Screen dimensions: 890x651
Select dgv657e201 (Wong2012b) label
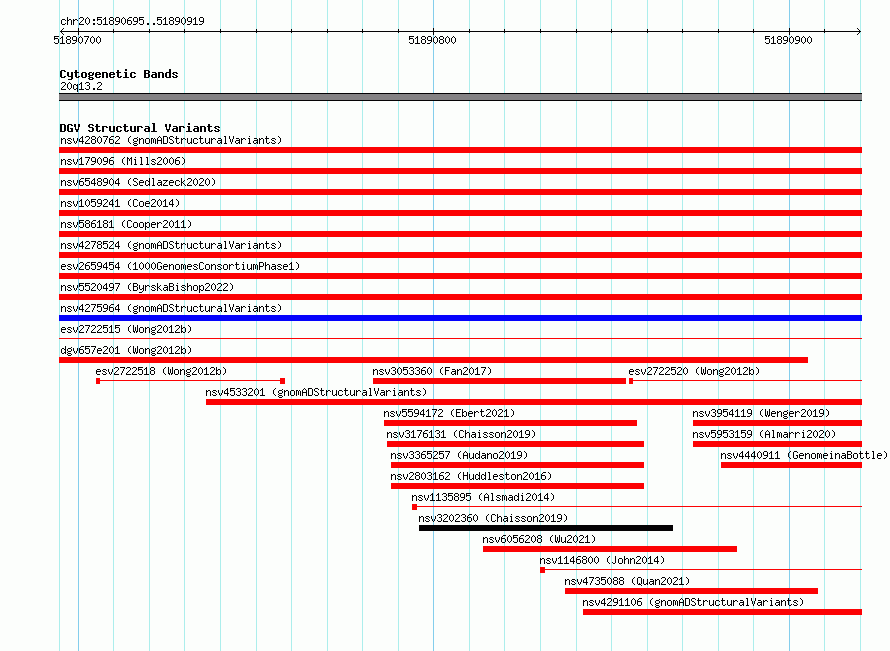(x=126, y=350)
